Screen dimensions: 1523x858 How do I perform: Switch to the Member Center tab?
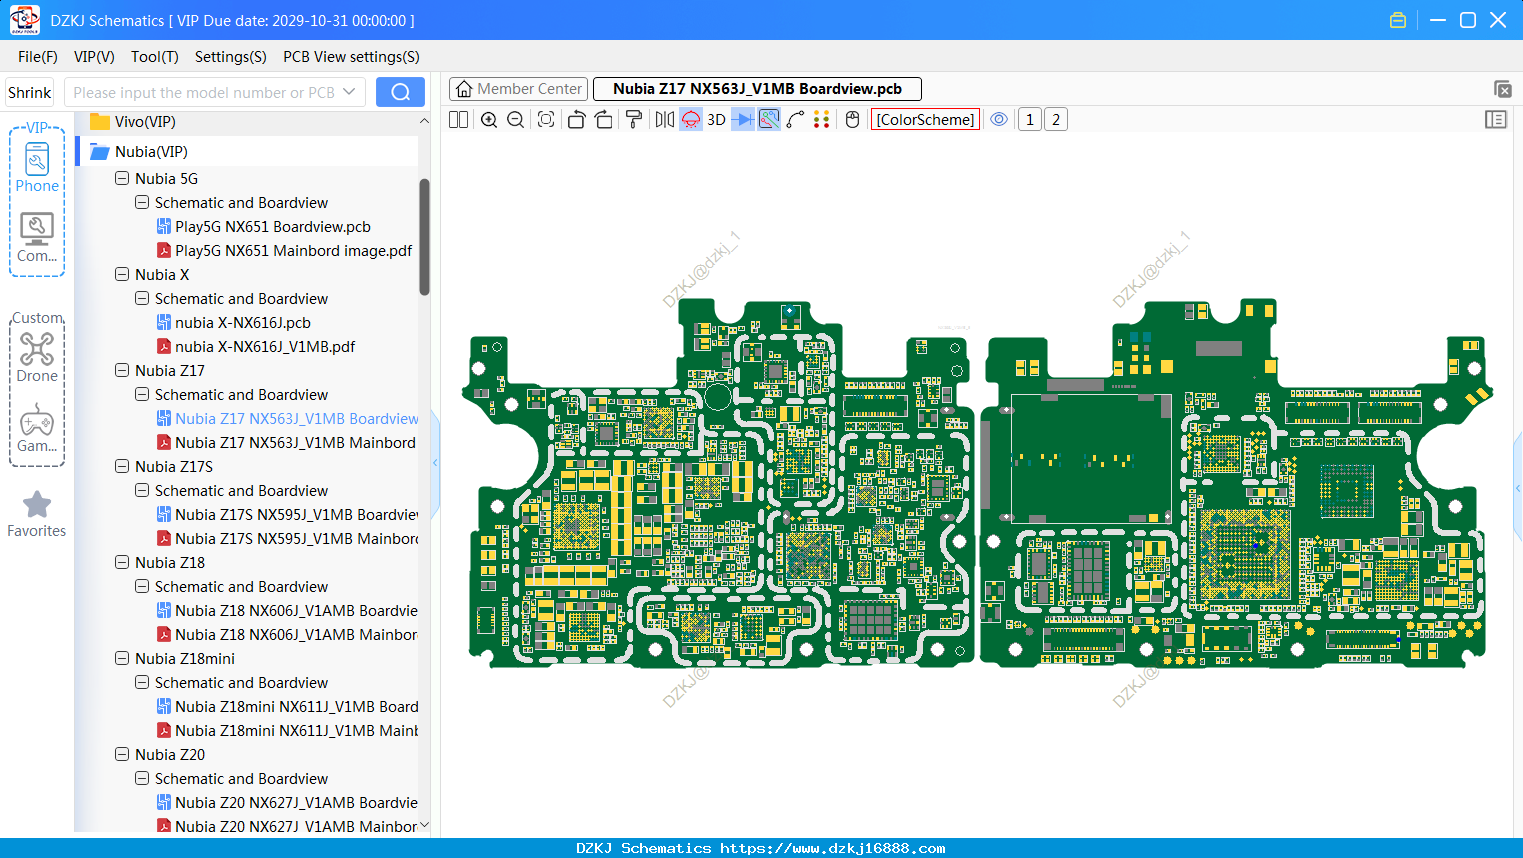[x=519, y=89]
